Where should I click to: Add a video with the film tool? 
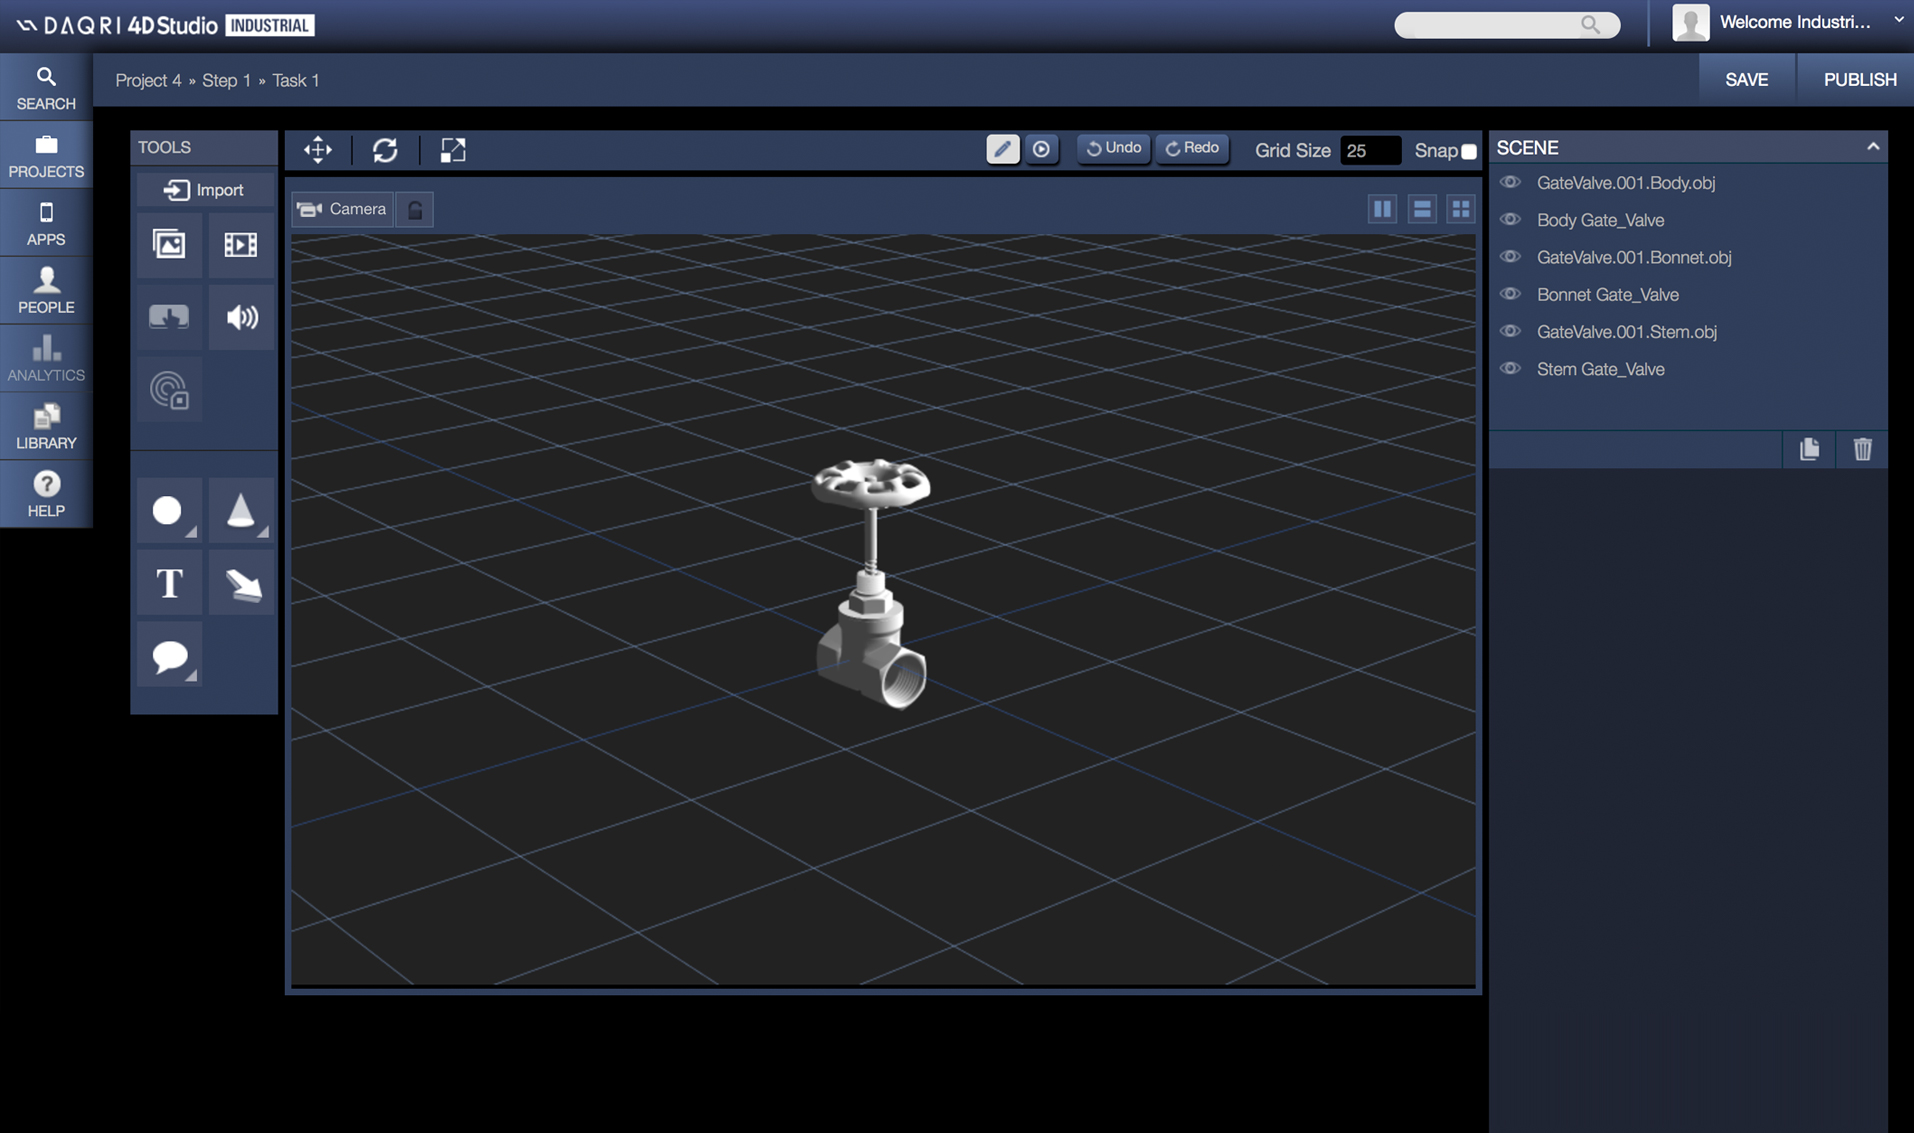(241, 244)
